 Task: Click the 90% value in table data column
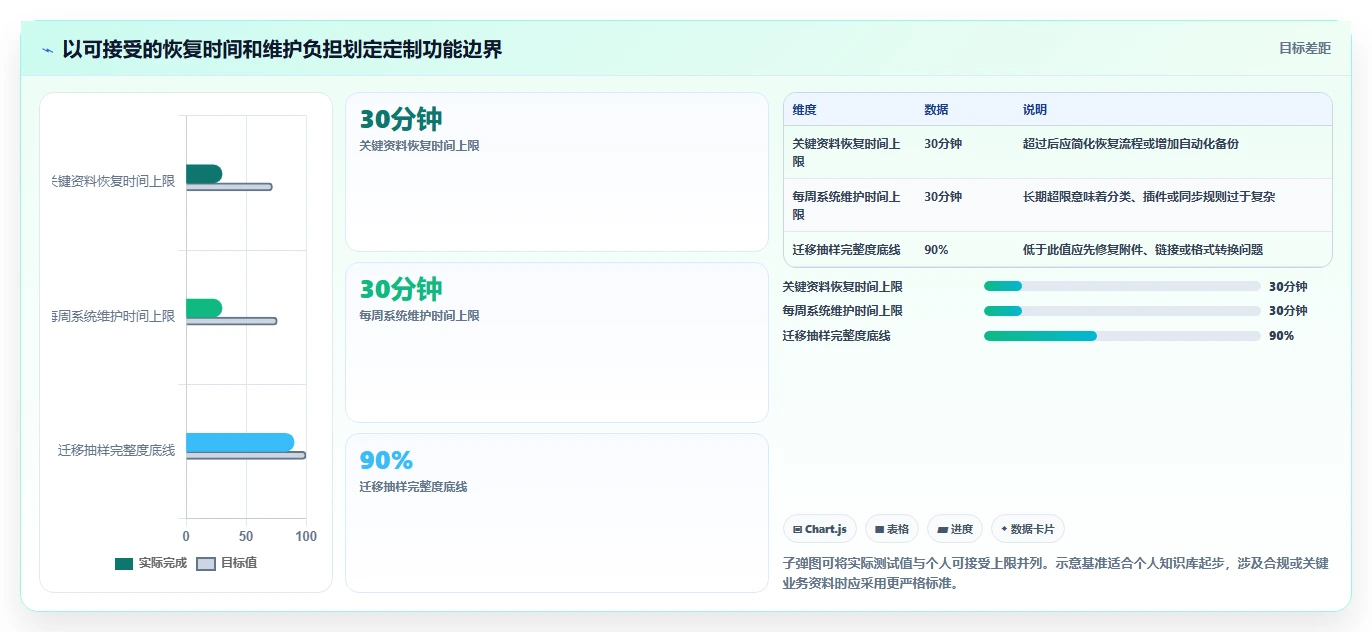pos(937,250)
